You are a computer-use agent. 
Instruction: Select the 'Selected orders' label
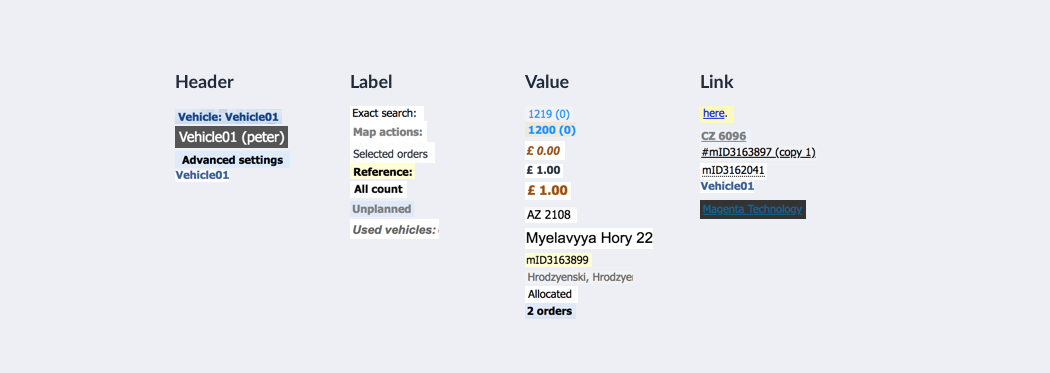point(390,154)
